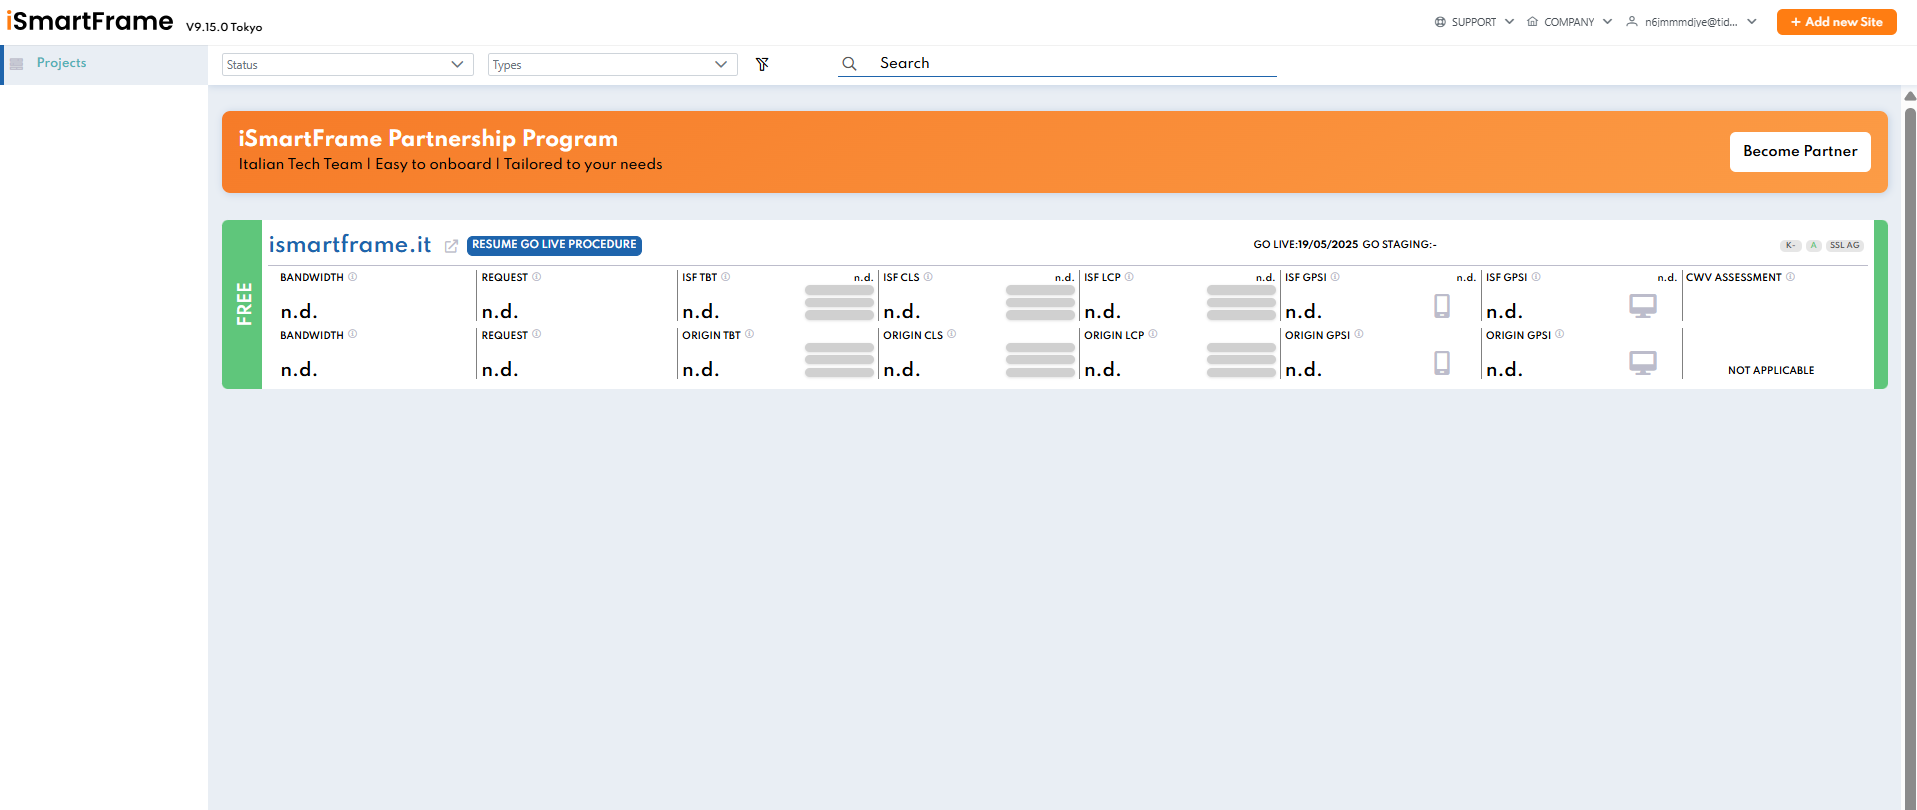The image size is (1917, 810).
Task: Click the V9.15.0 Tokyo version text
Action: [x=224, y=27]
